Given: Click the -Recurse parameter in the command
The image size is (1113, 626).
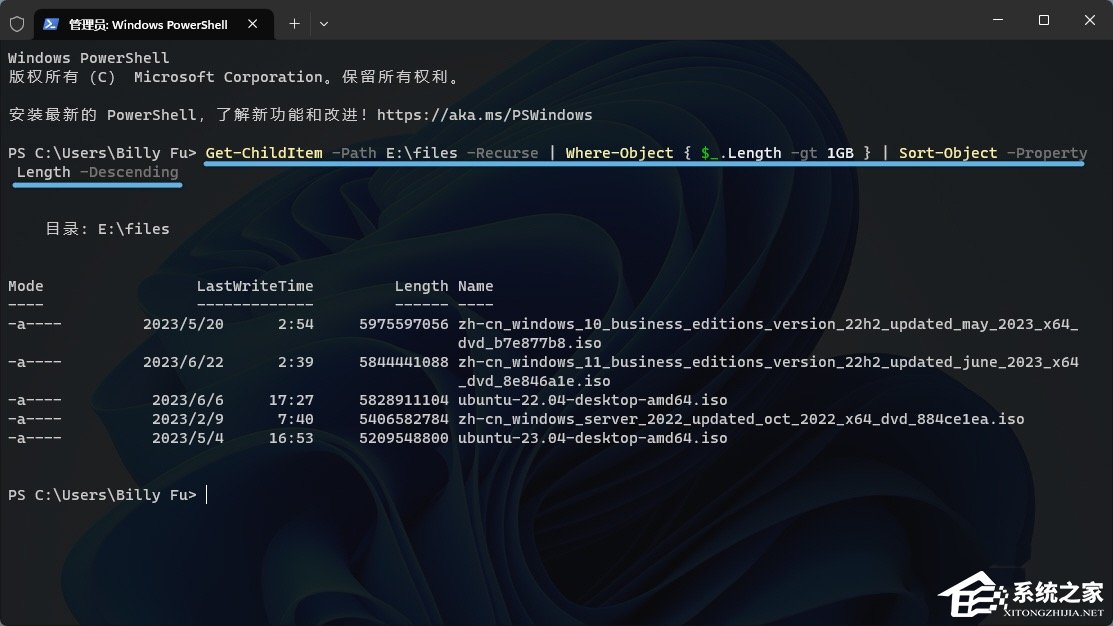Looking at the screenshot, I should click(503, 153).
